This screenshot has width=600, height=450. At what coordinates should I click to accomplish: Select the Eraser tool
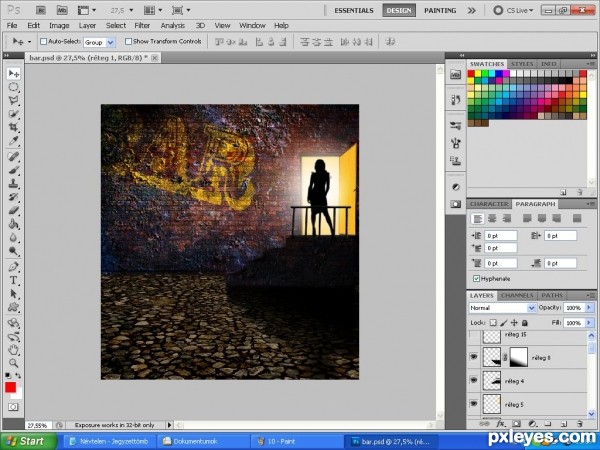tap(13, 210)
